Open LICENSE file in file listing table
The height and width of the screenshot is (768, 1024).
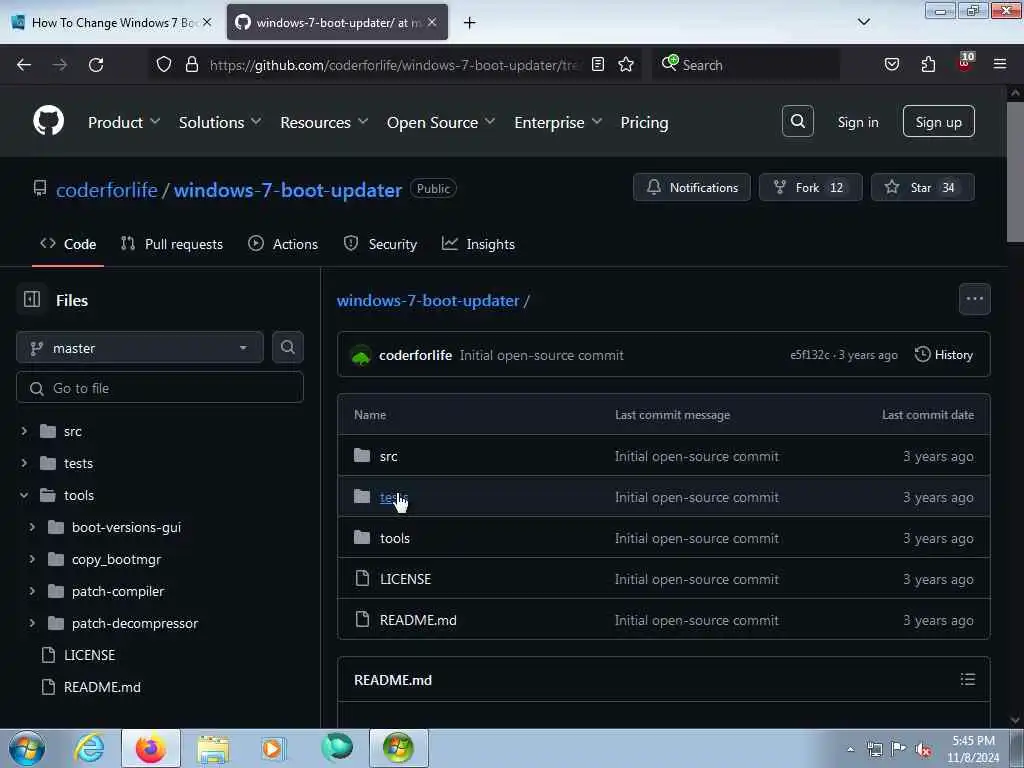[405, 579]
